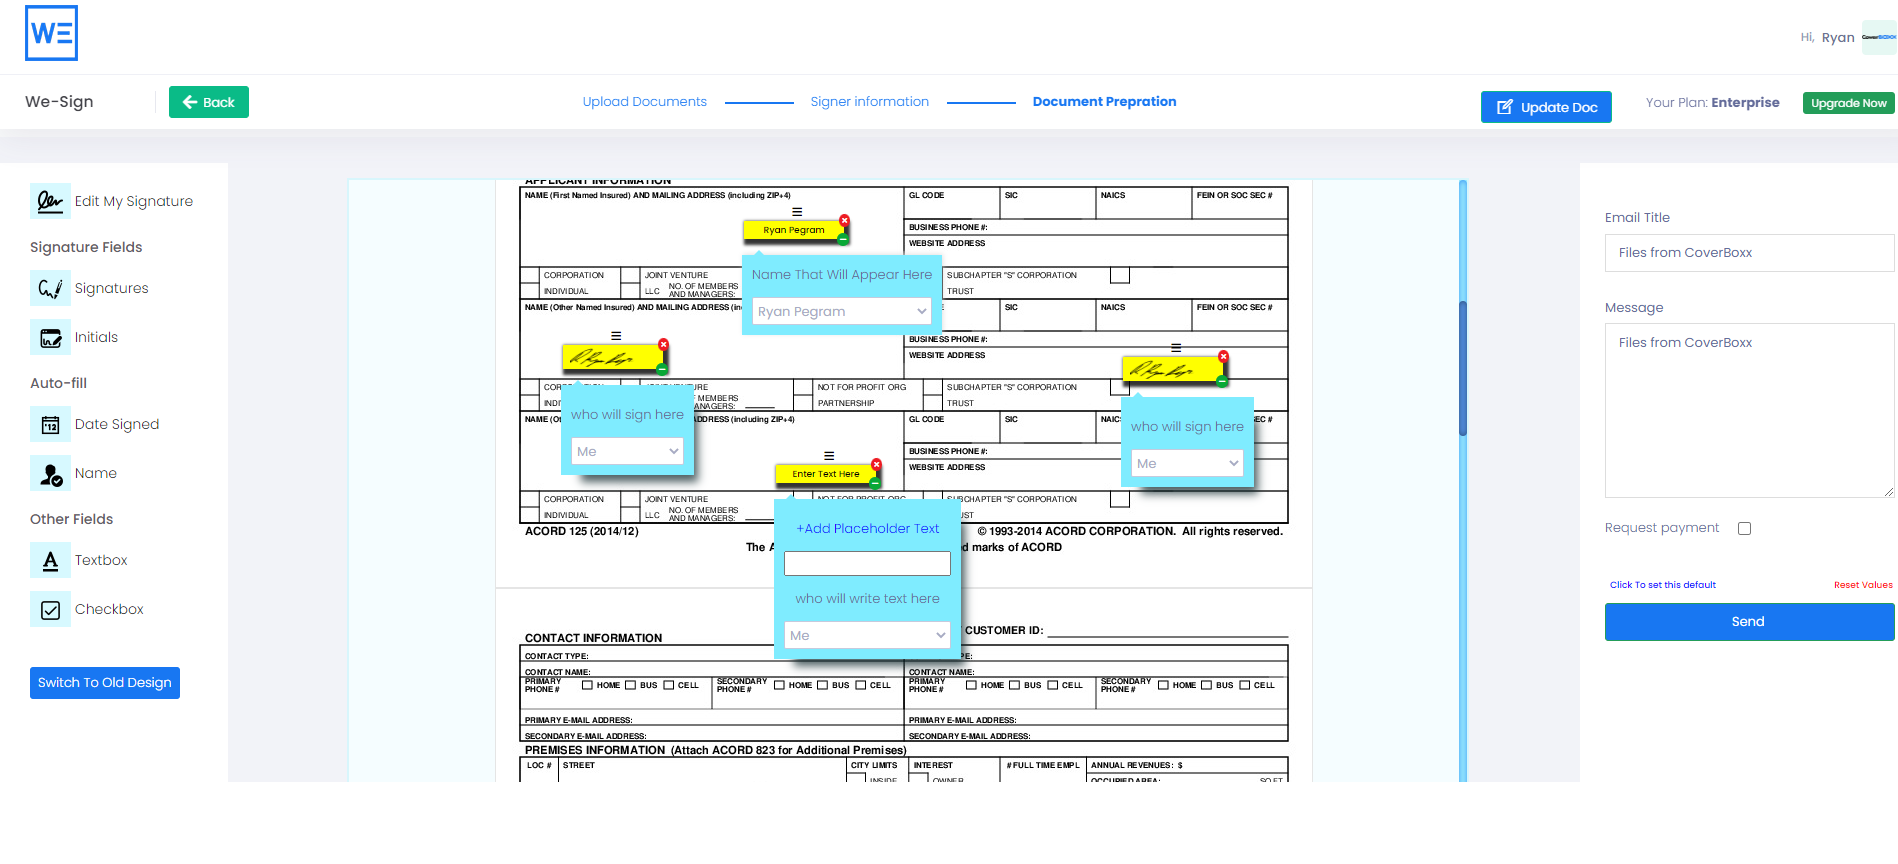Click the Upgrade Now button
Image resolution: width=1898 pixels, height=864 pixels.
(1848, 103)
